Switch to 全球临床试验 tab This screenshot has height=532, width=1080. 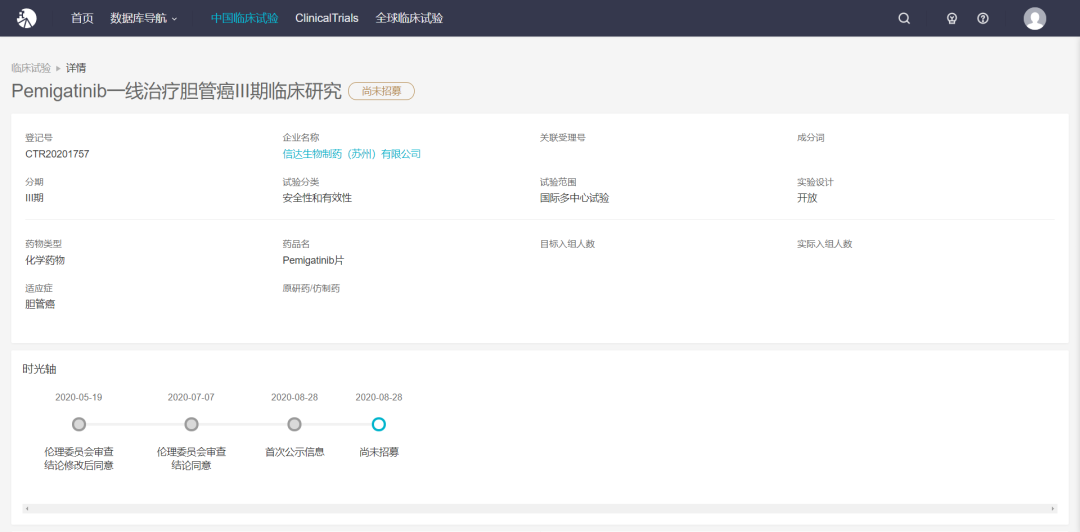click(409, 19)
